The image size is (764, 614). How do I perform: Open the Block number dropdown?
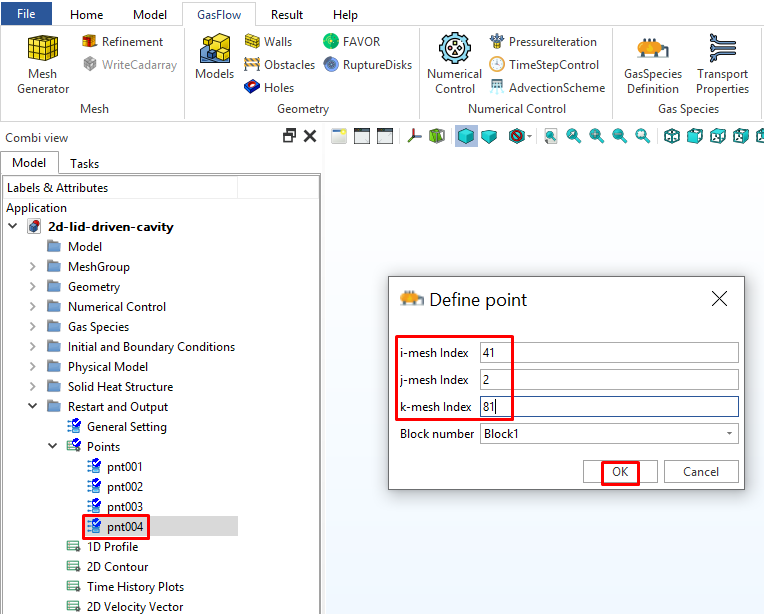[730, 434]
